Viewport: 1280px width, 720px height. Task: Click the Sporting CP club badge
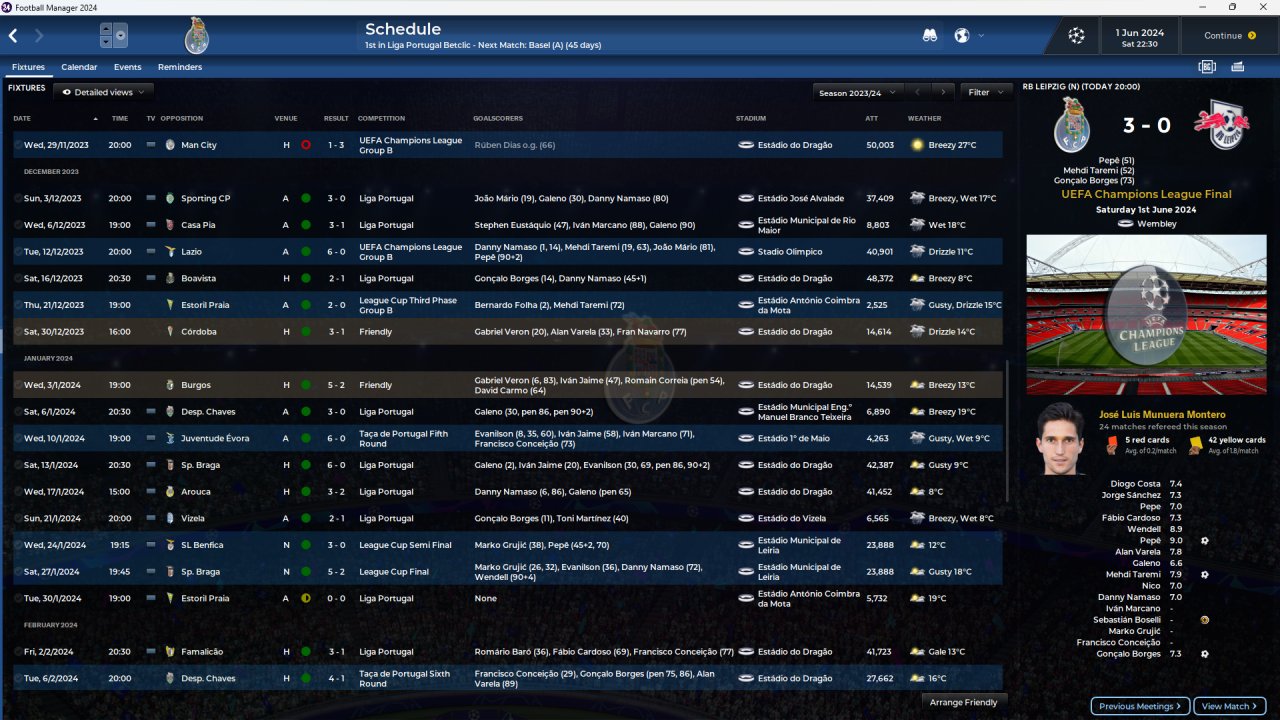pyautogui.click(x=170, y=198)
